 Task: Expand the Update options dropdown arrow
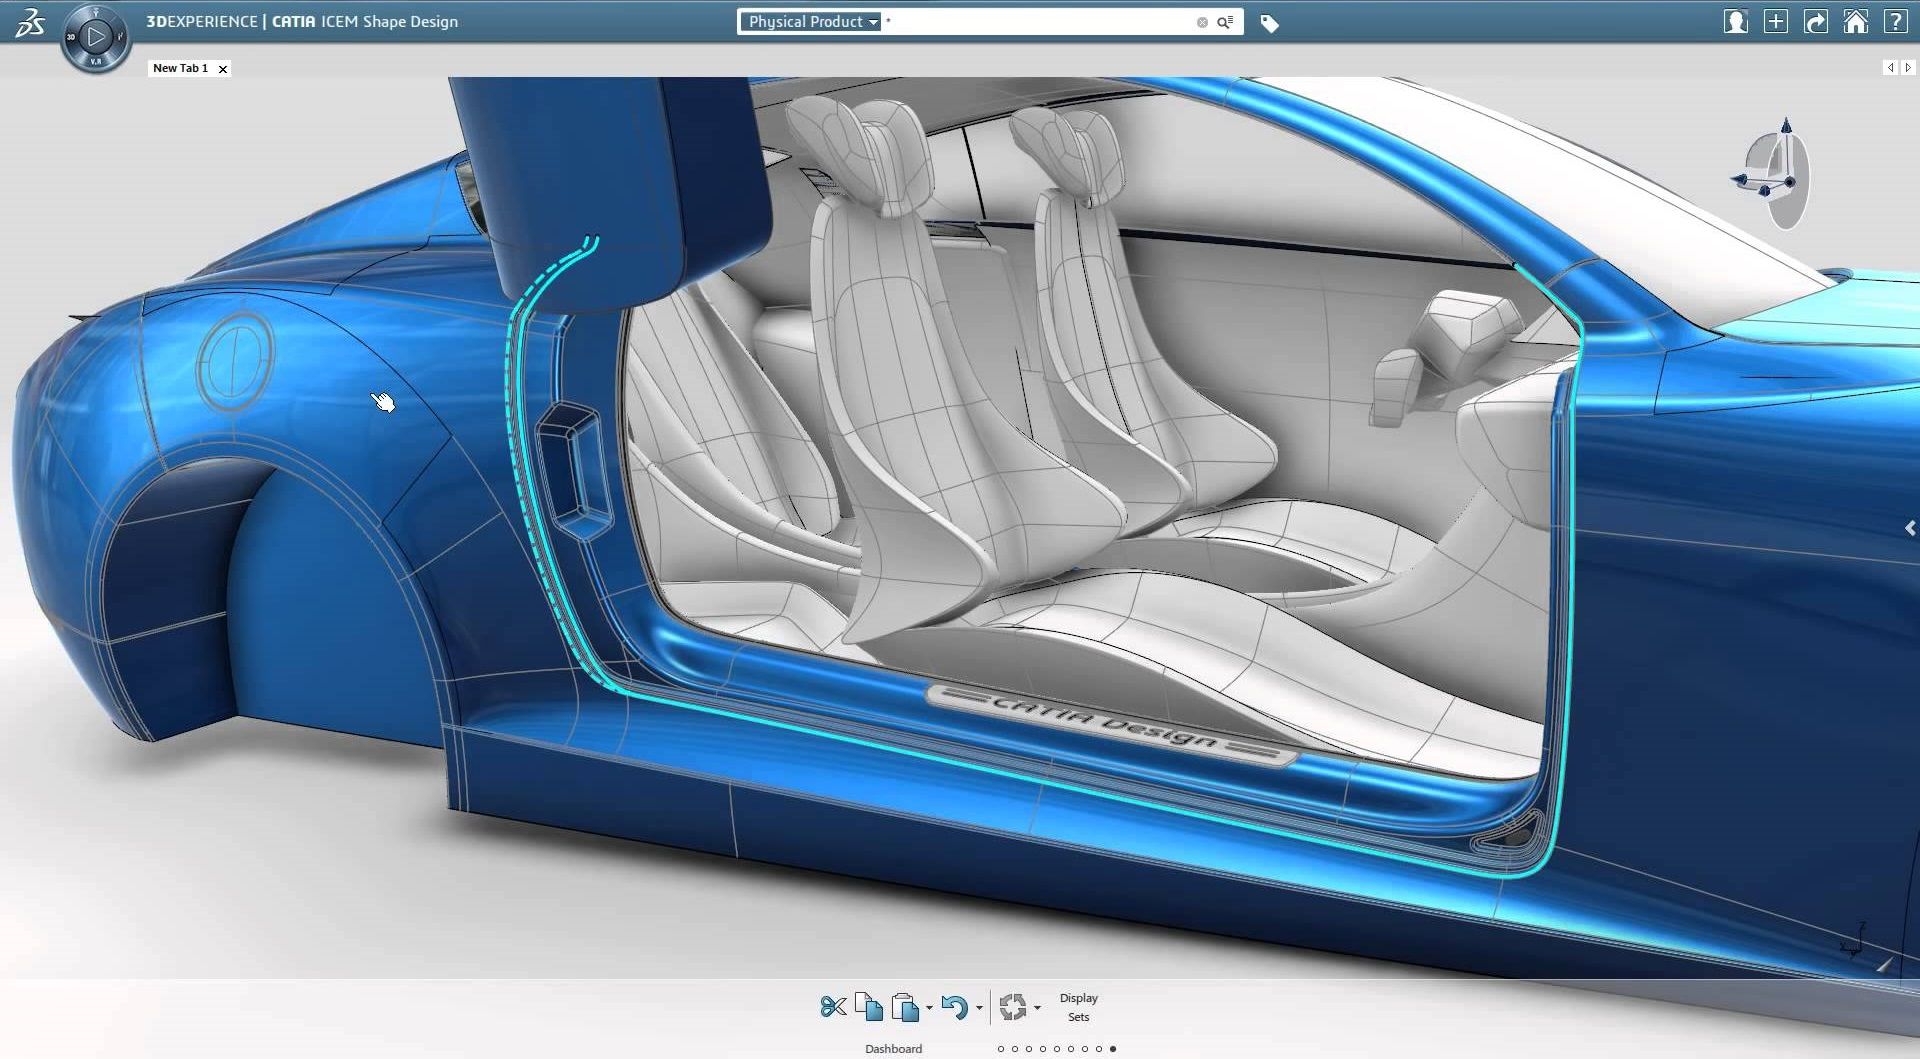(1037, 1008)
